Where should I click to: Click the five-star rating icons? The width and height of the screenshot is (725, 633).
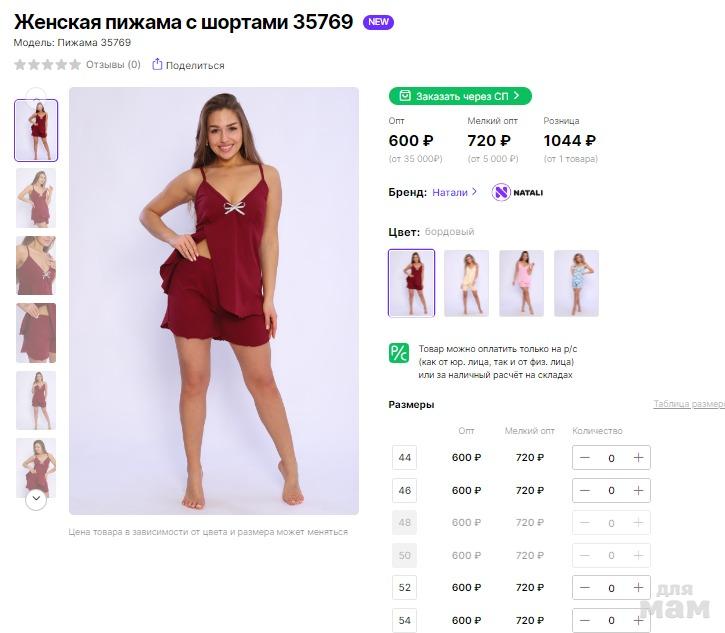pyautogui.click(x=47, y=65)
